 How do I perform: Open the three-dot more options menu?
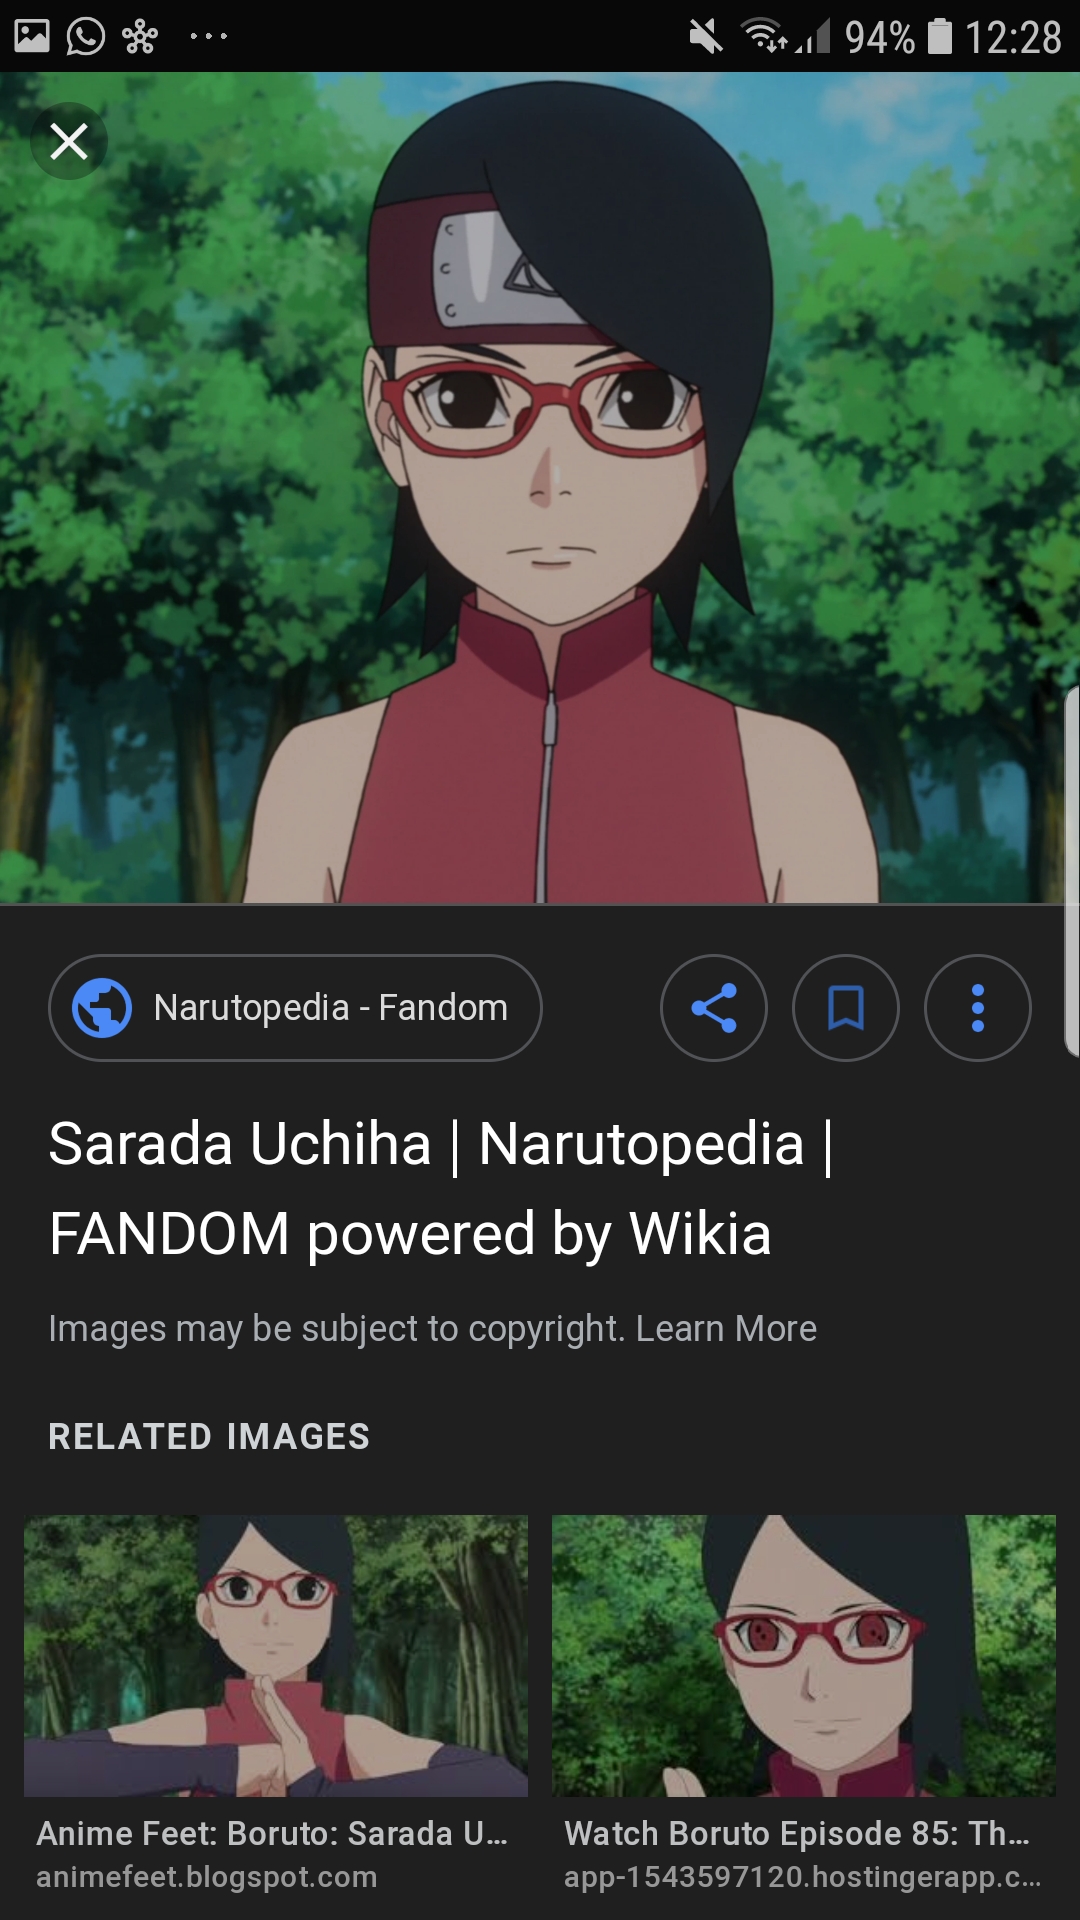[978, 1008]
